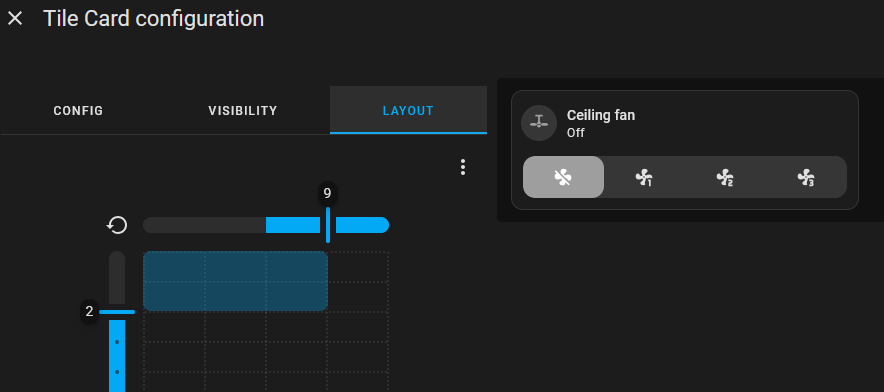Screen dimensions: 884x392
Task: Click the Ceiling fan card title text
Action: [x=601, y=115]
